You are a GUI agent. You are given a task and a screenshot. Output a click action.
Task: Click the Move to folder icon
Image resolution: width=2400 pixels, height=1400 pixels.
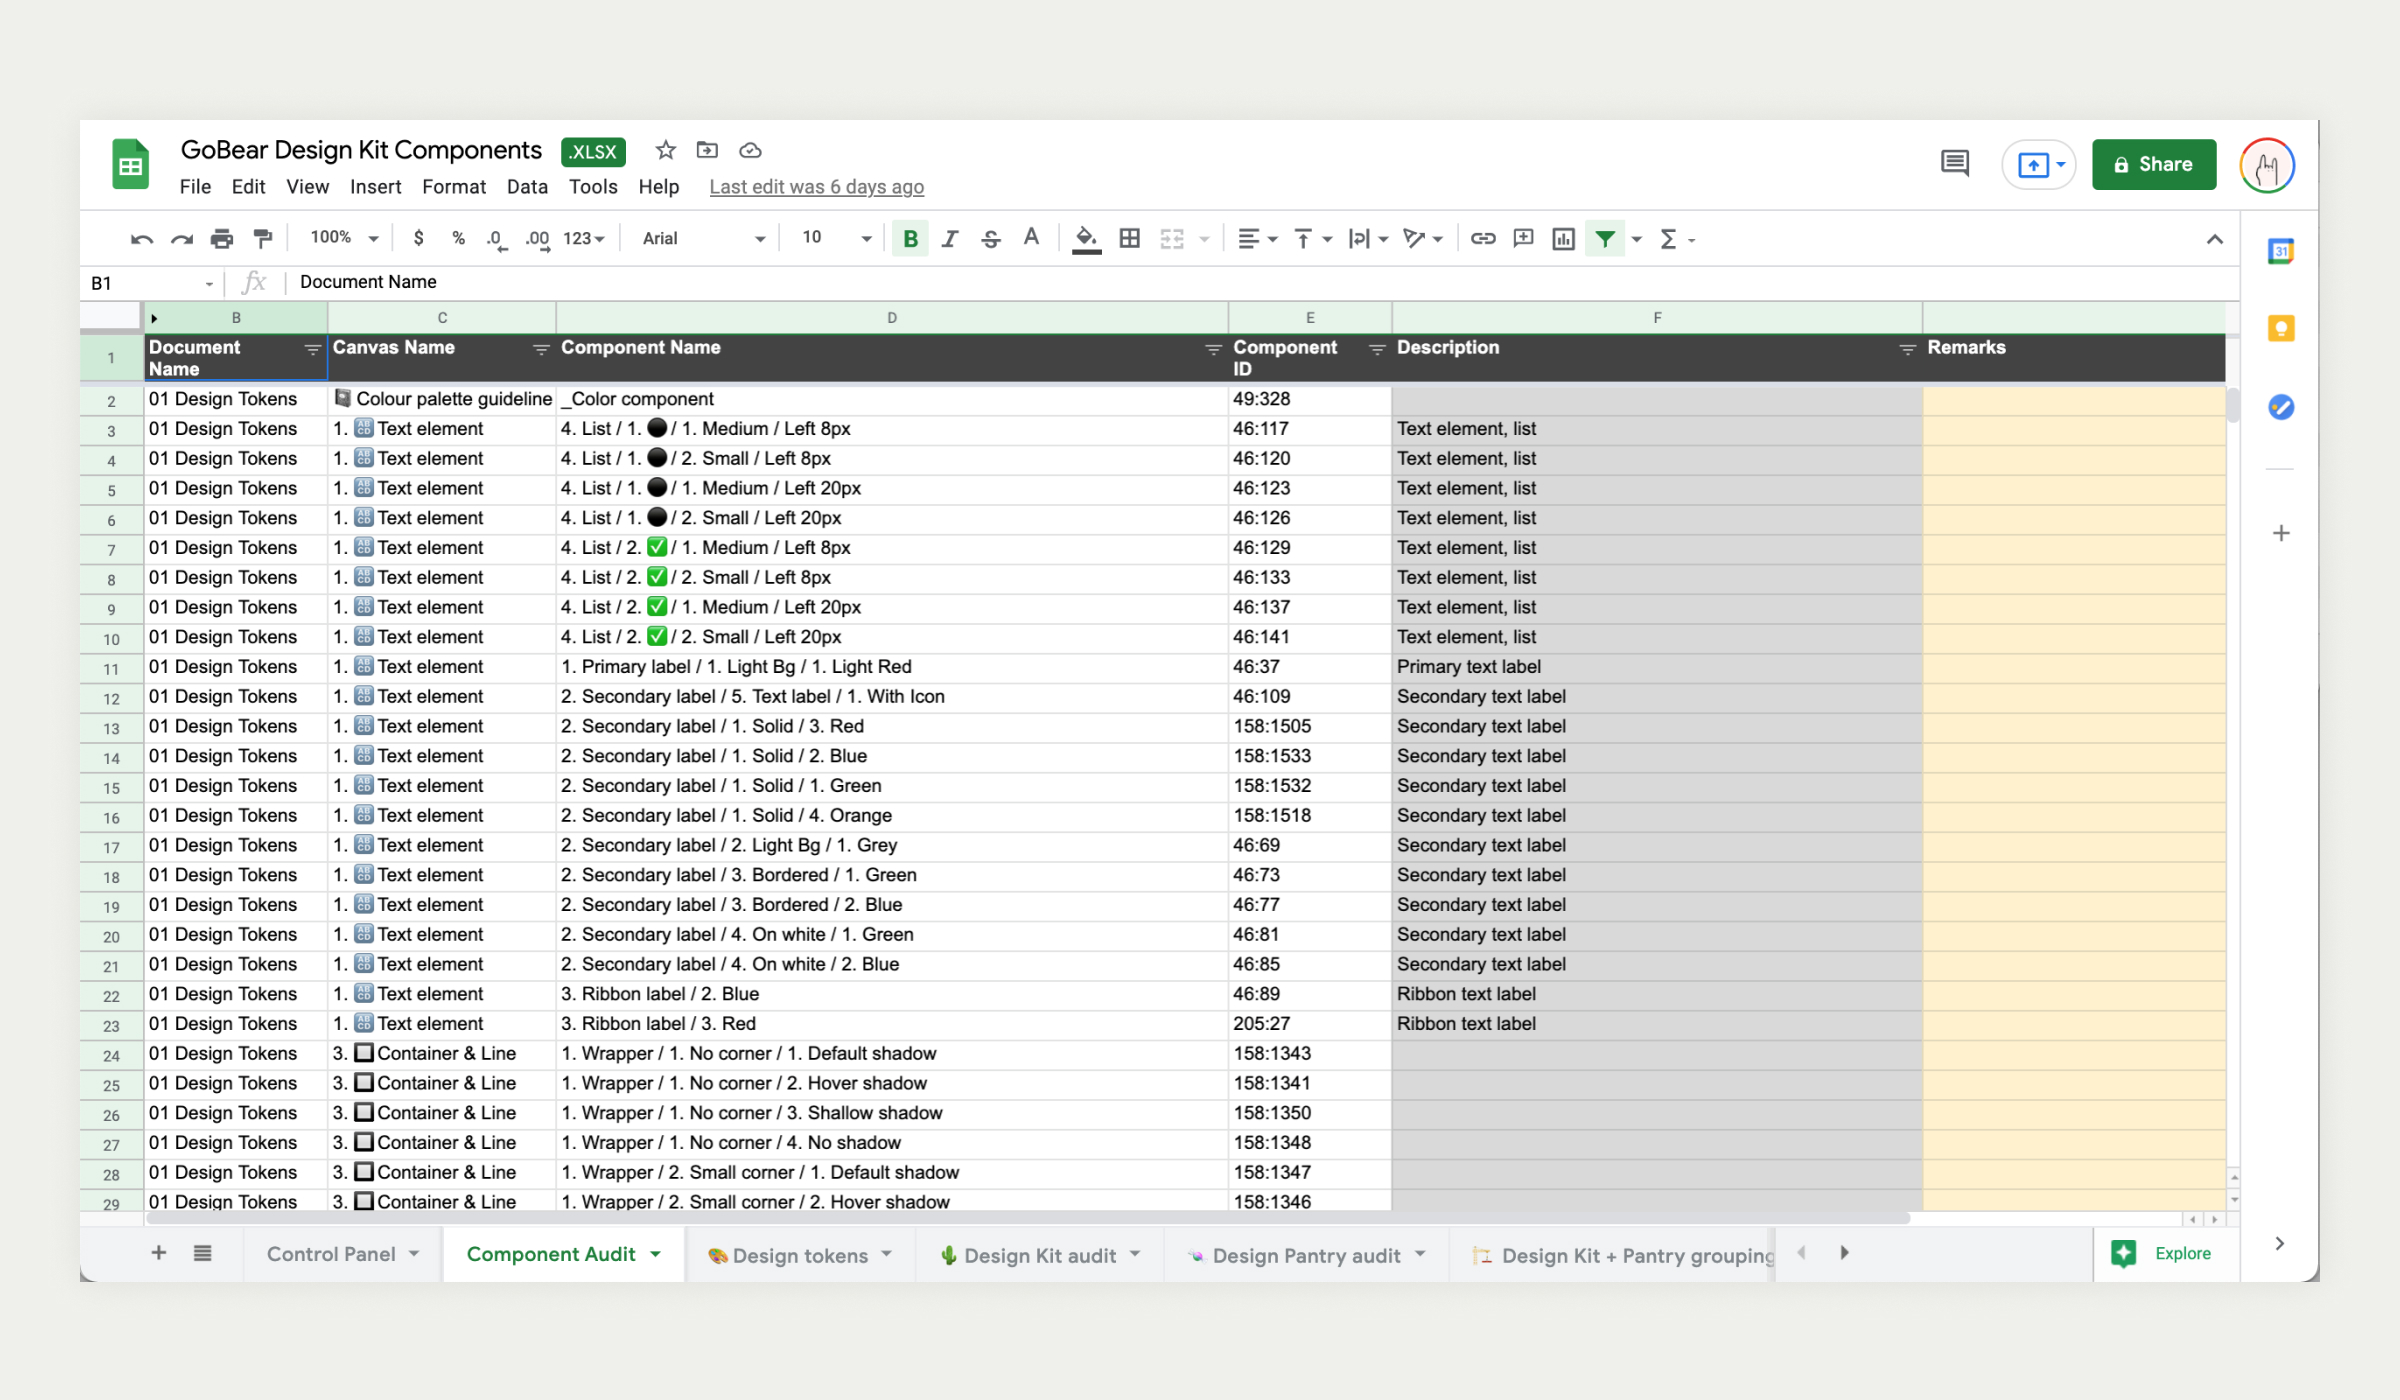[x=707, y=150]
